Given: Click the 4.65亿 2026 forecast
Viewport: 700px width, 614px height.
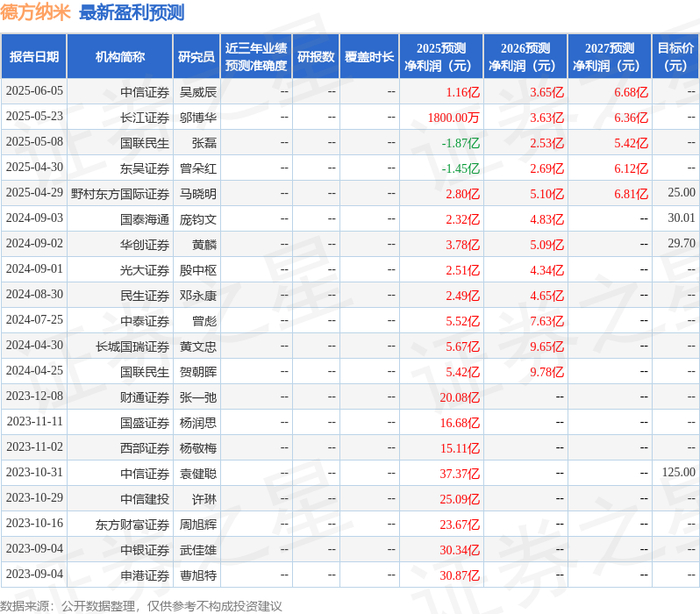Looking at the screenshot, I should point(547,296).
